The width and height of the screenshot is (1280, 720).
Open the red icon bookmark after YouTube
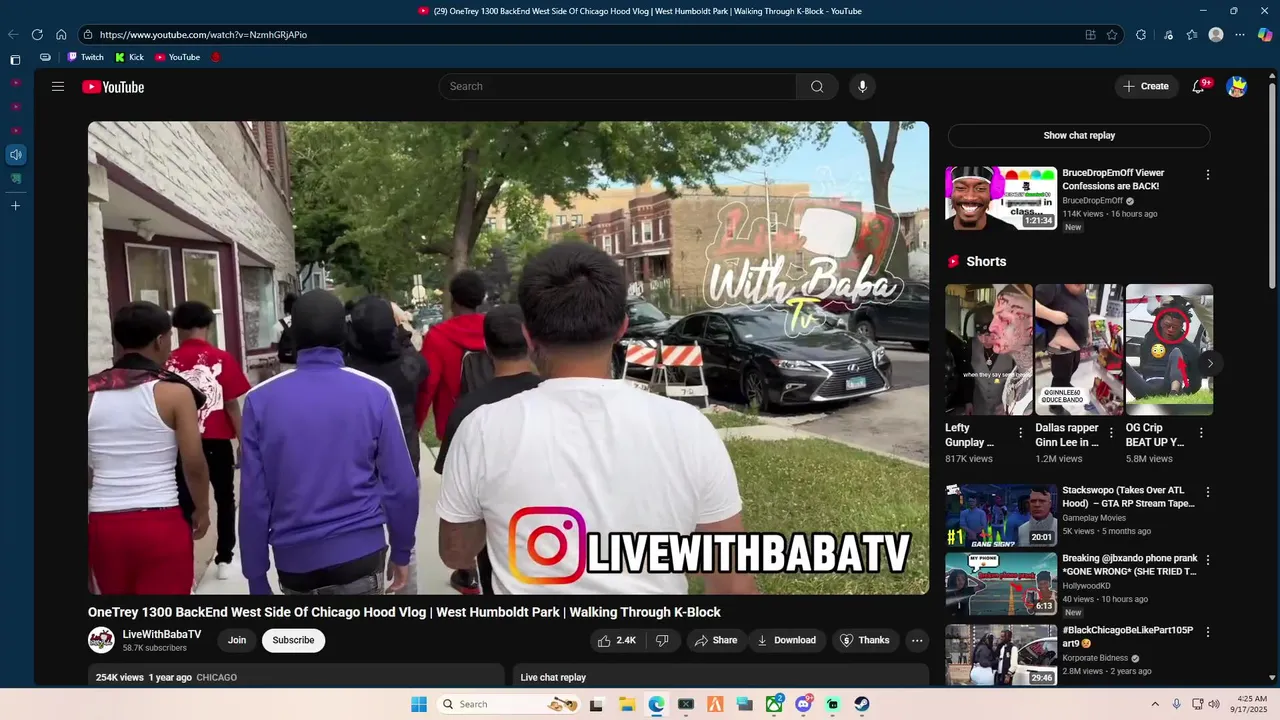pyautogui.click(x=215, y=57)
